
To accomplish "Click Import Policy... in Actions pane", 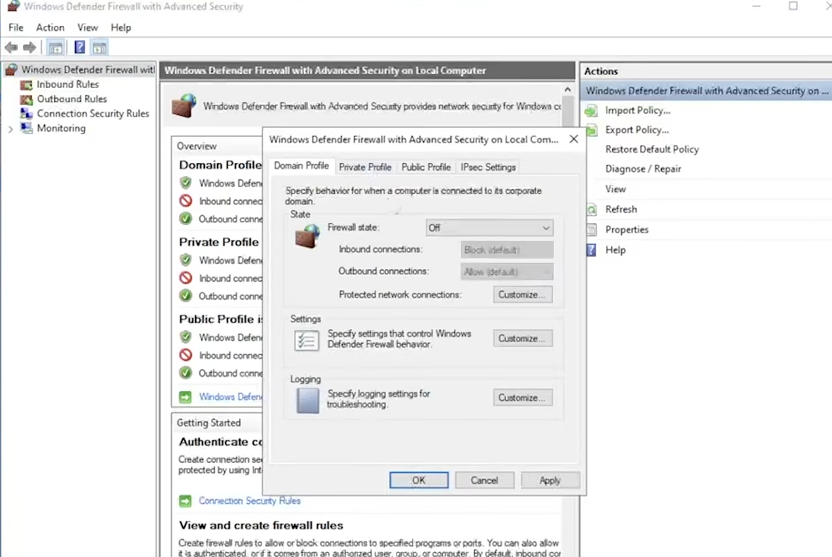I will [638, 110].
